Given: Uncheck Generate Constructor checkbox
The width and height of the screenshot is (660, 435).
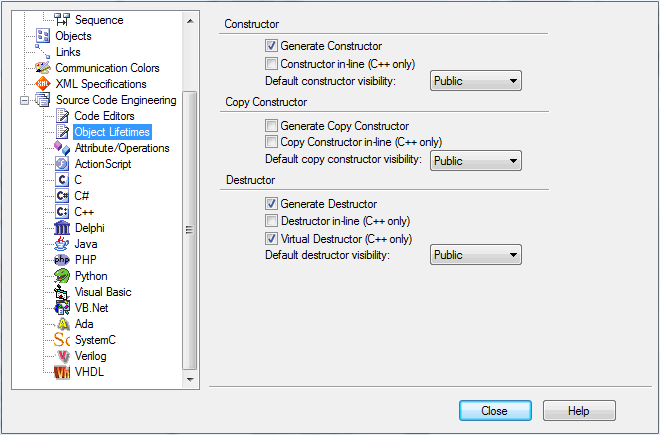Looking at the screenshot, I should click(271, 45).
